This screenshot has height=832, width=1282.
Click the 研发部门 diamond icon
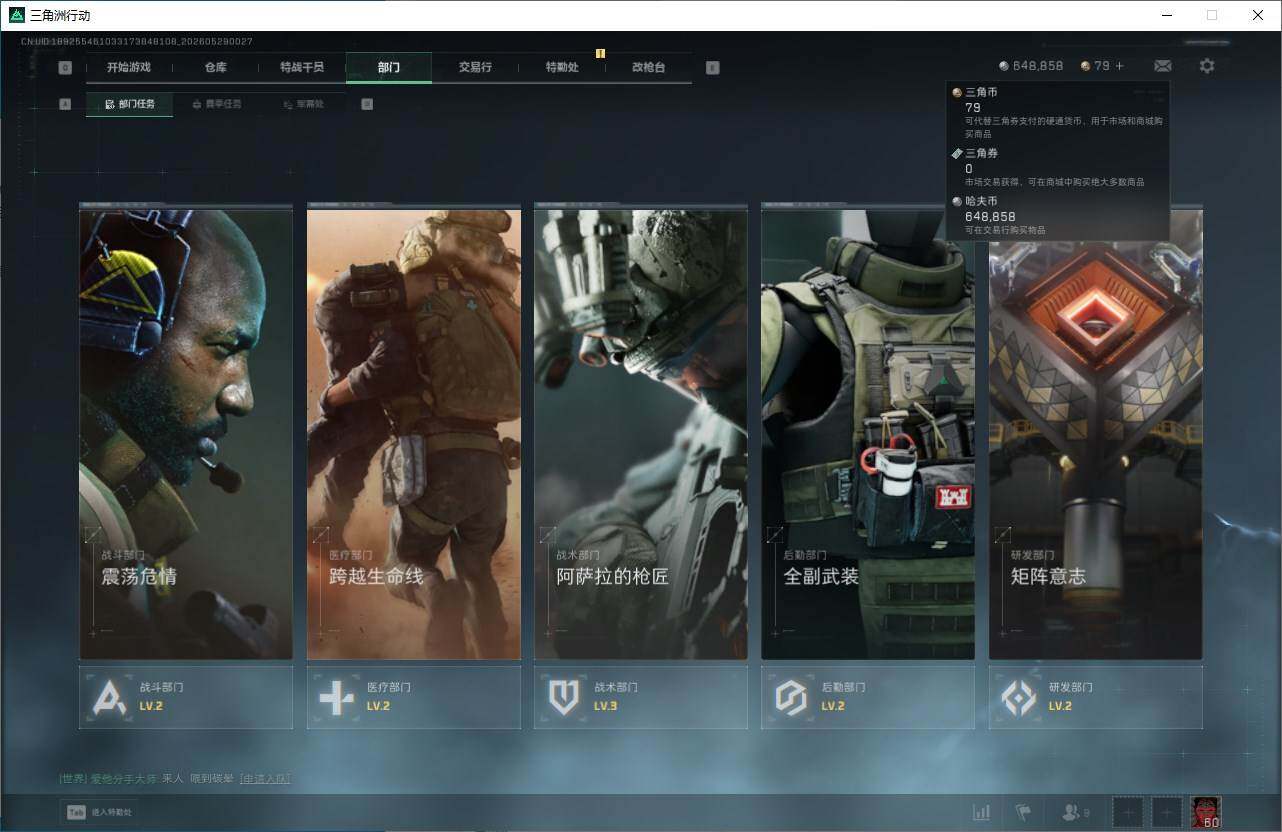tap(1019, 697)
